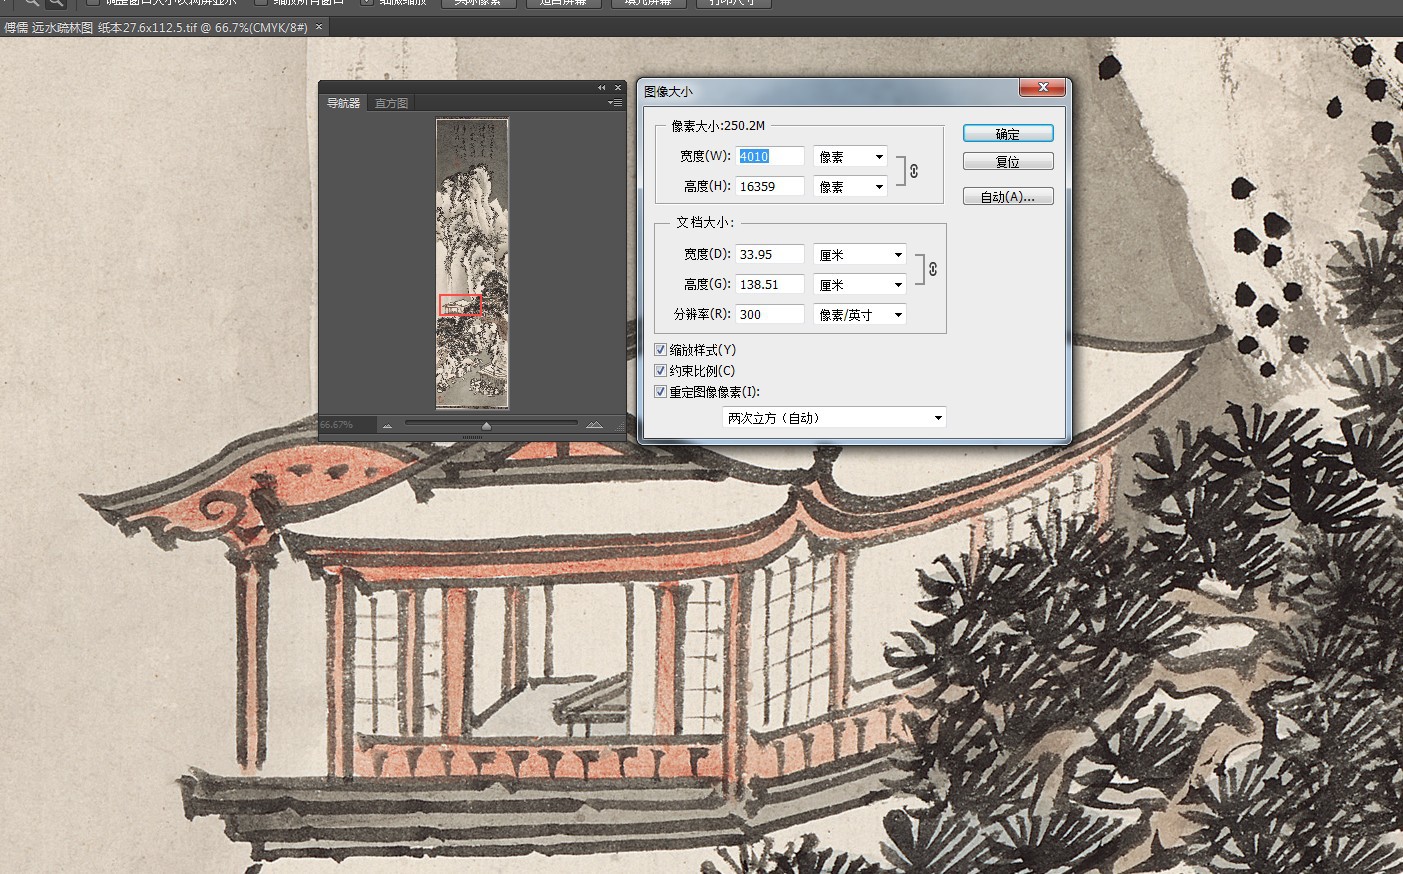This screenshot has height=874, width=1403.
Task: Confirm with the 确定 button
Action: pos(1008,134)
